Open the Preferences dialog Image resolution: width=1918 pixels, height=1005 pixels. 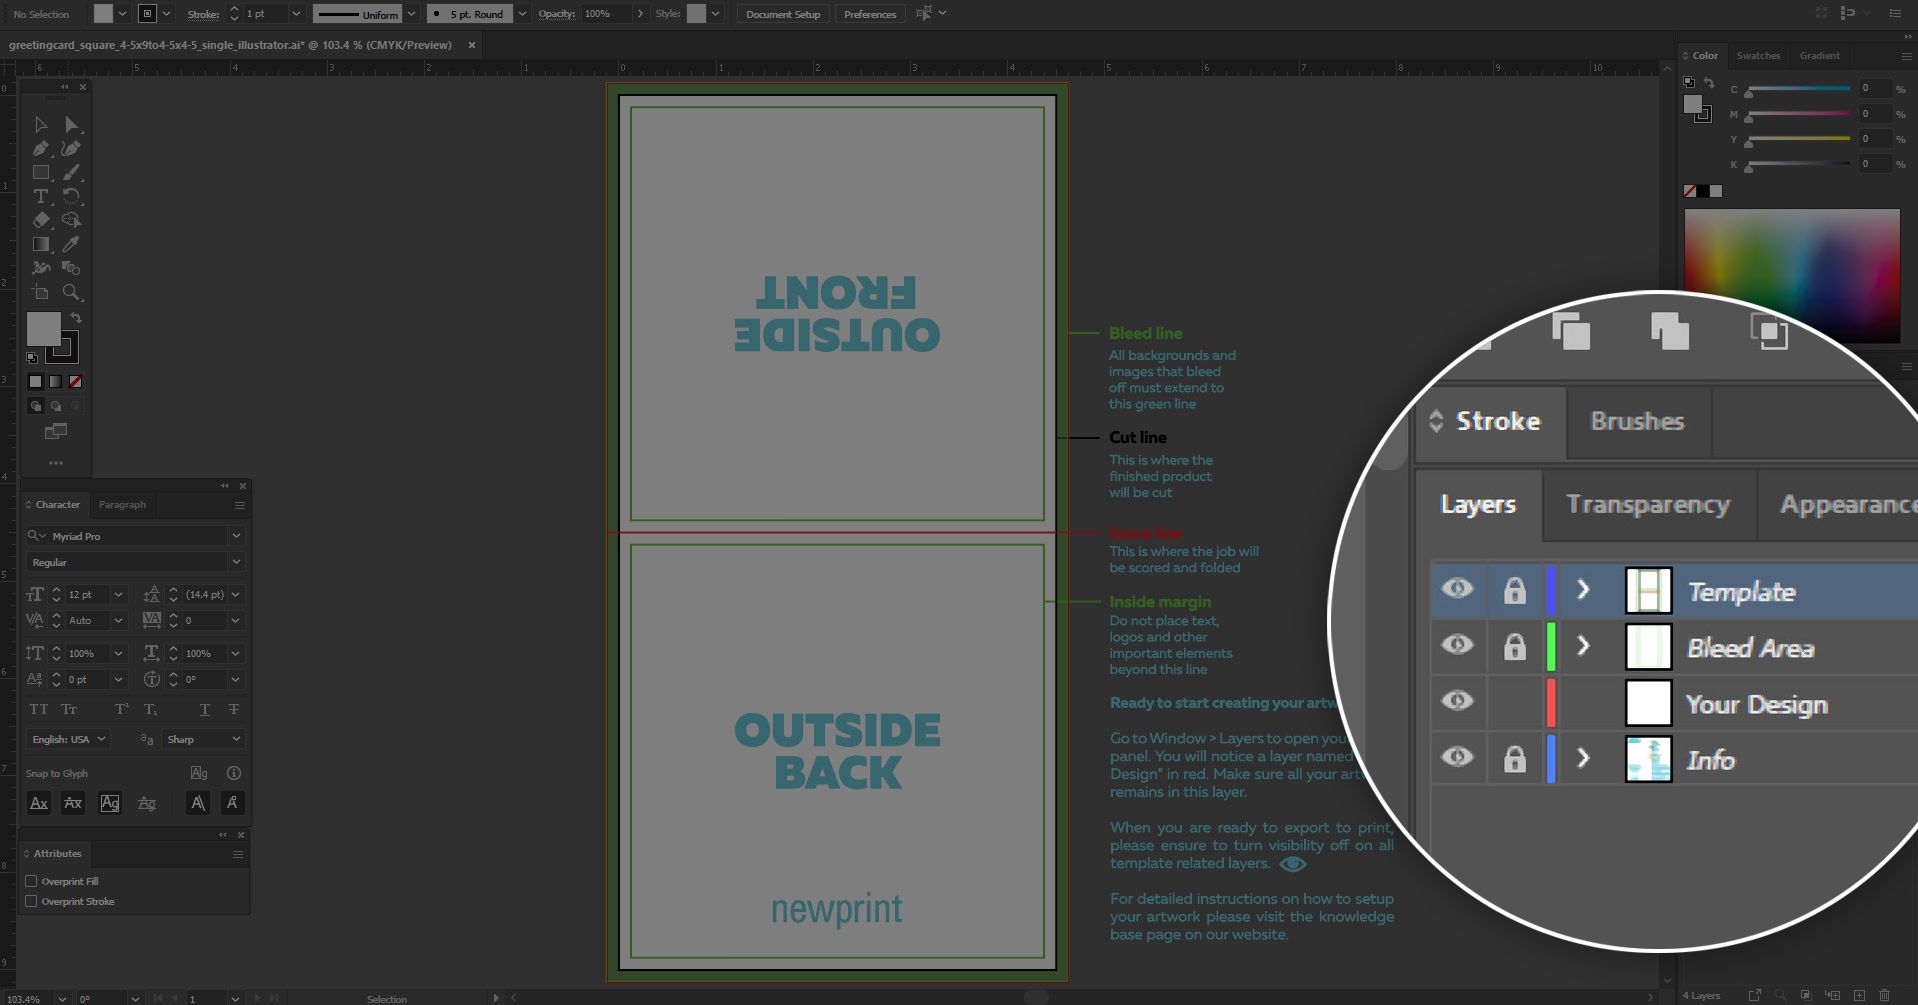(869, 13)
